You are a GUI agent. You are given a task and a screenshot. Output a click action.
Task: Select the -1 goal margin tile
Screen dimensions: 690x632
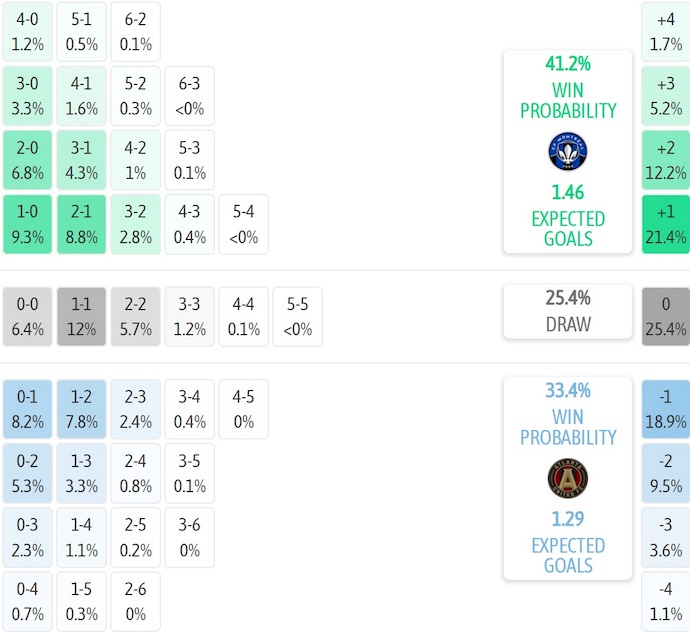click(665, 408)
